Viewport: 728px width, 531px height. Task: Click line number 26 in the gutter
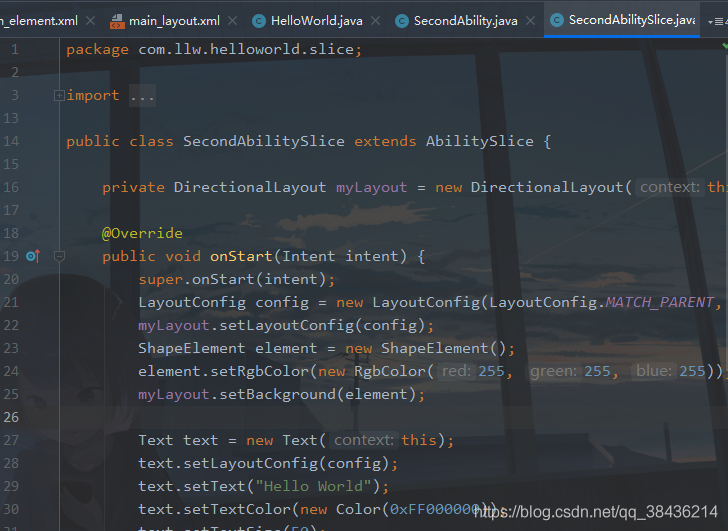(11, 417)
